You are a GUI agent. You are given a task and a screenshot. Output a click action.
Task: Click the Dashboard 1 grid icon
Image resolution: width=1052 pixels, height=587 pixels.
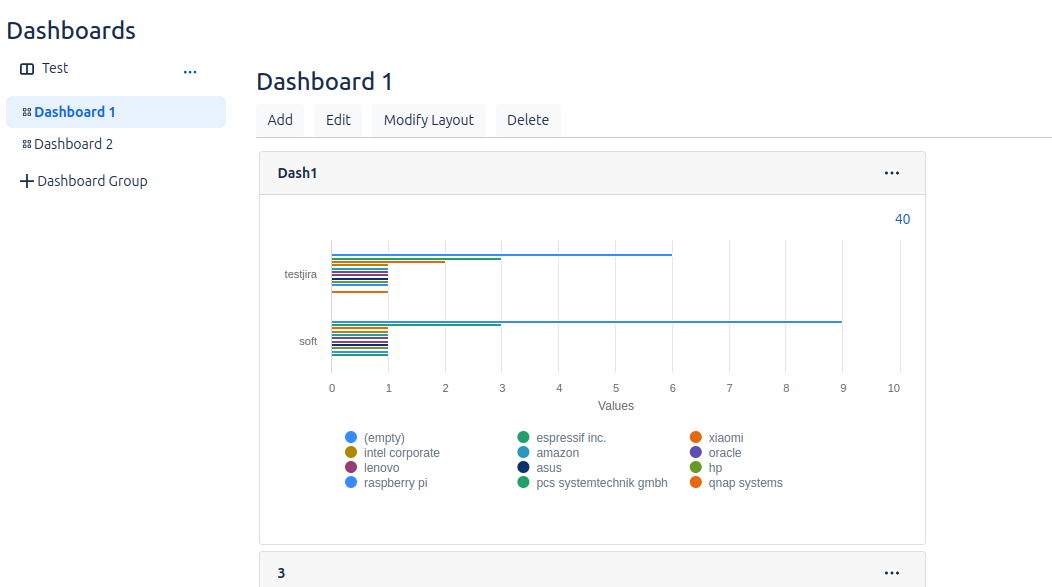pos(27,112)
